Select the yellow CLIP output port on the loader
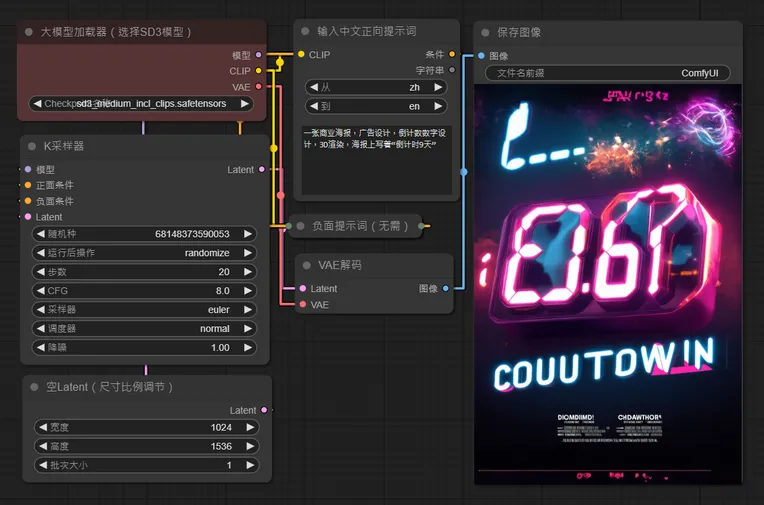Viewport: 764px width, 505px height. 259,71
